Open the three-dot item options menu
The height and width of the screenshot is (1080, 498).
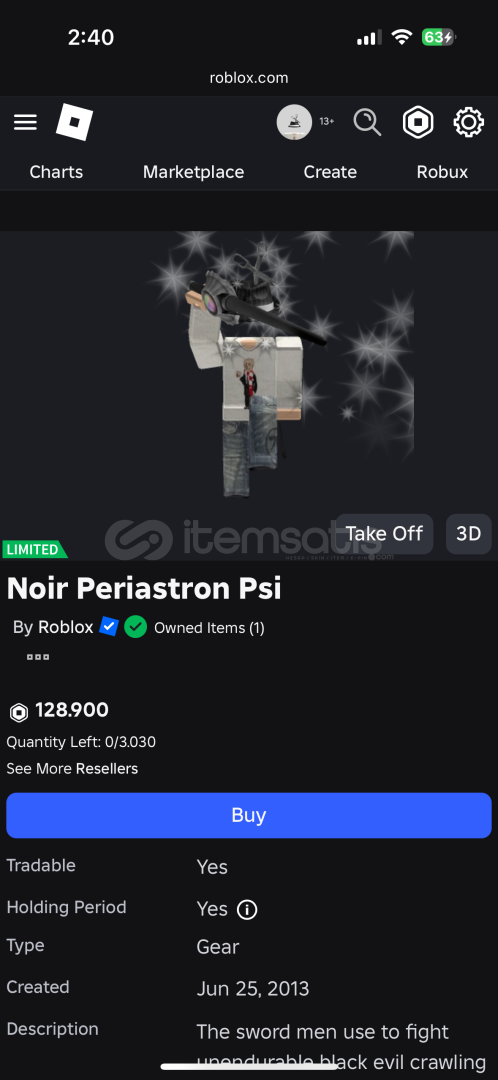click(x=38, y=657)
